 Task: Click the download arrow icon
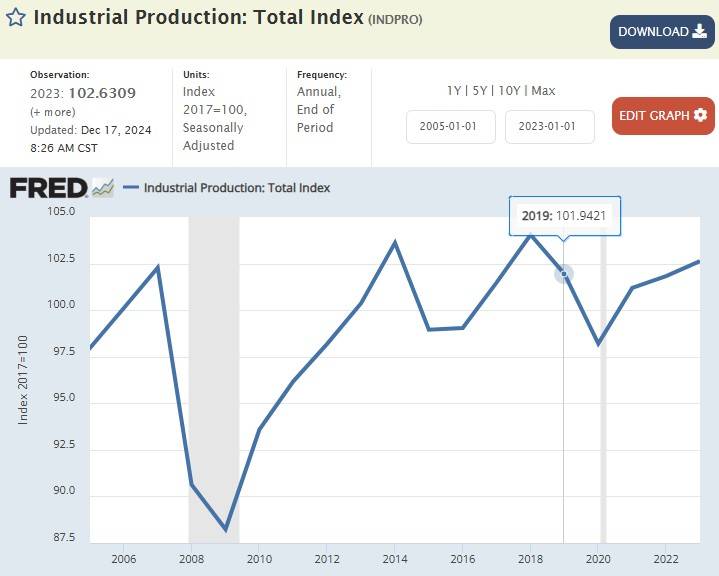pyautogui.click(x=698, y=32)
